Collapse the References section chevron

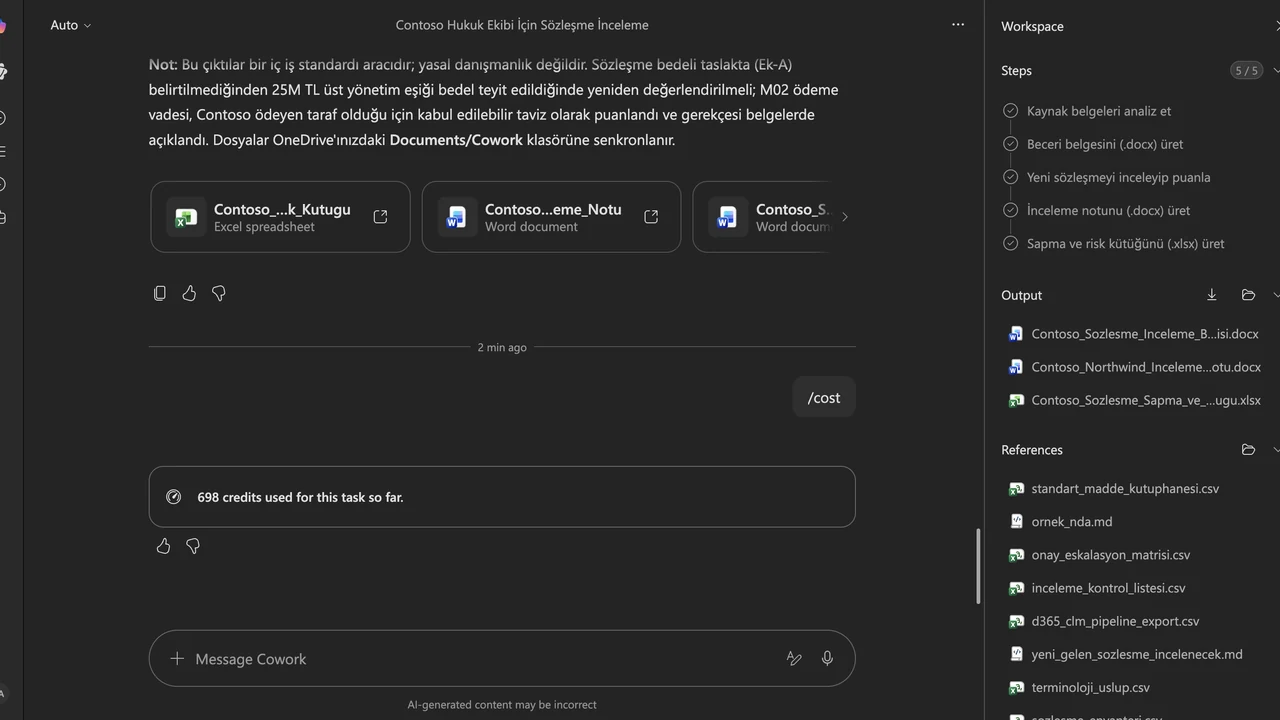click(x=1276, y=450)
